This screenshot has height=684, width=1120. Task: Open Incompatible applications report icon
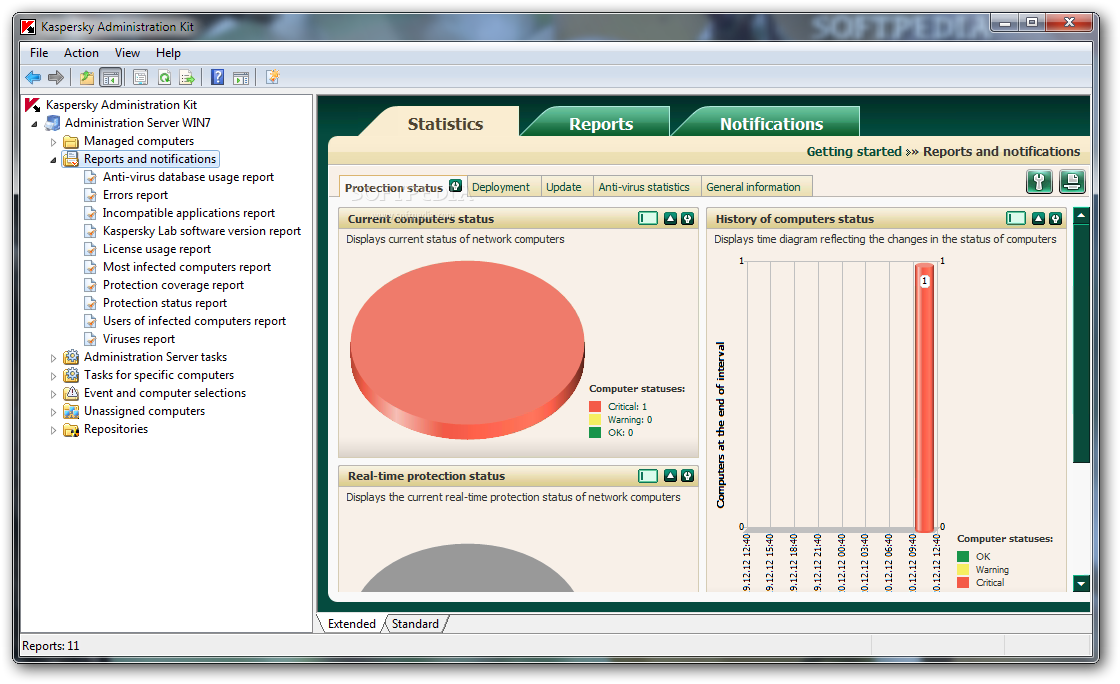[x=91, y=213]
